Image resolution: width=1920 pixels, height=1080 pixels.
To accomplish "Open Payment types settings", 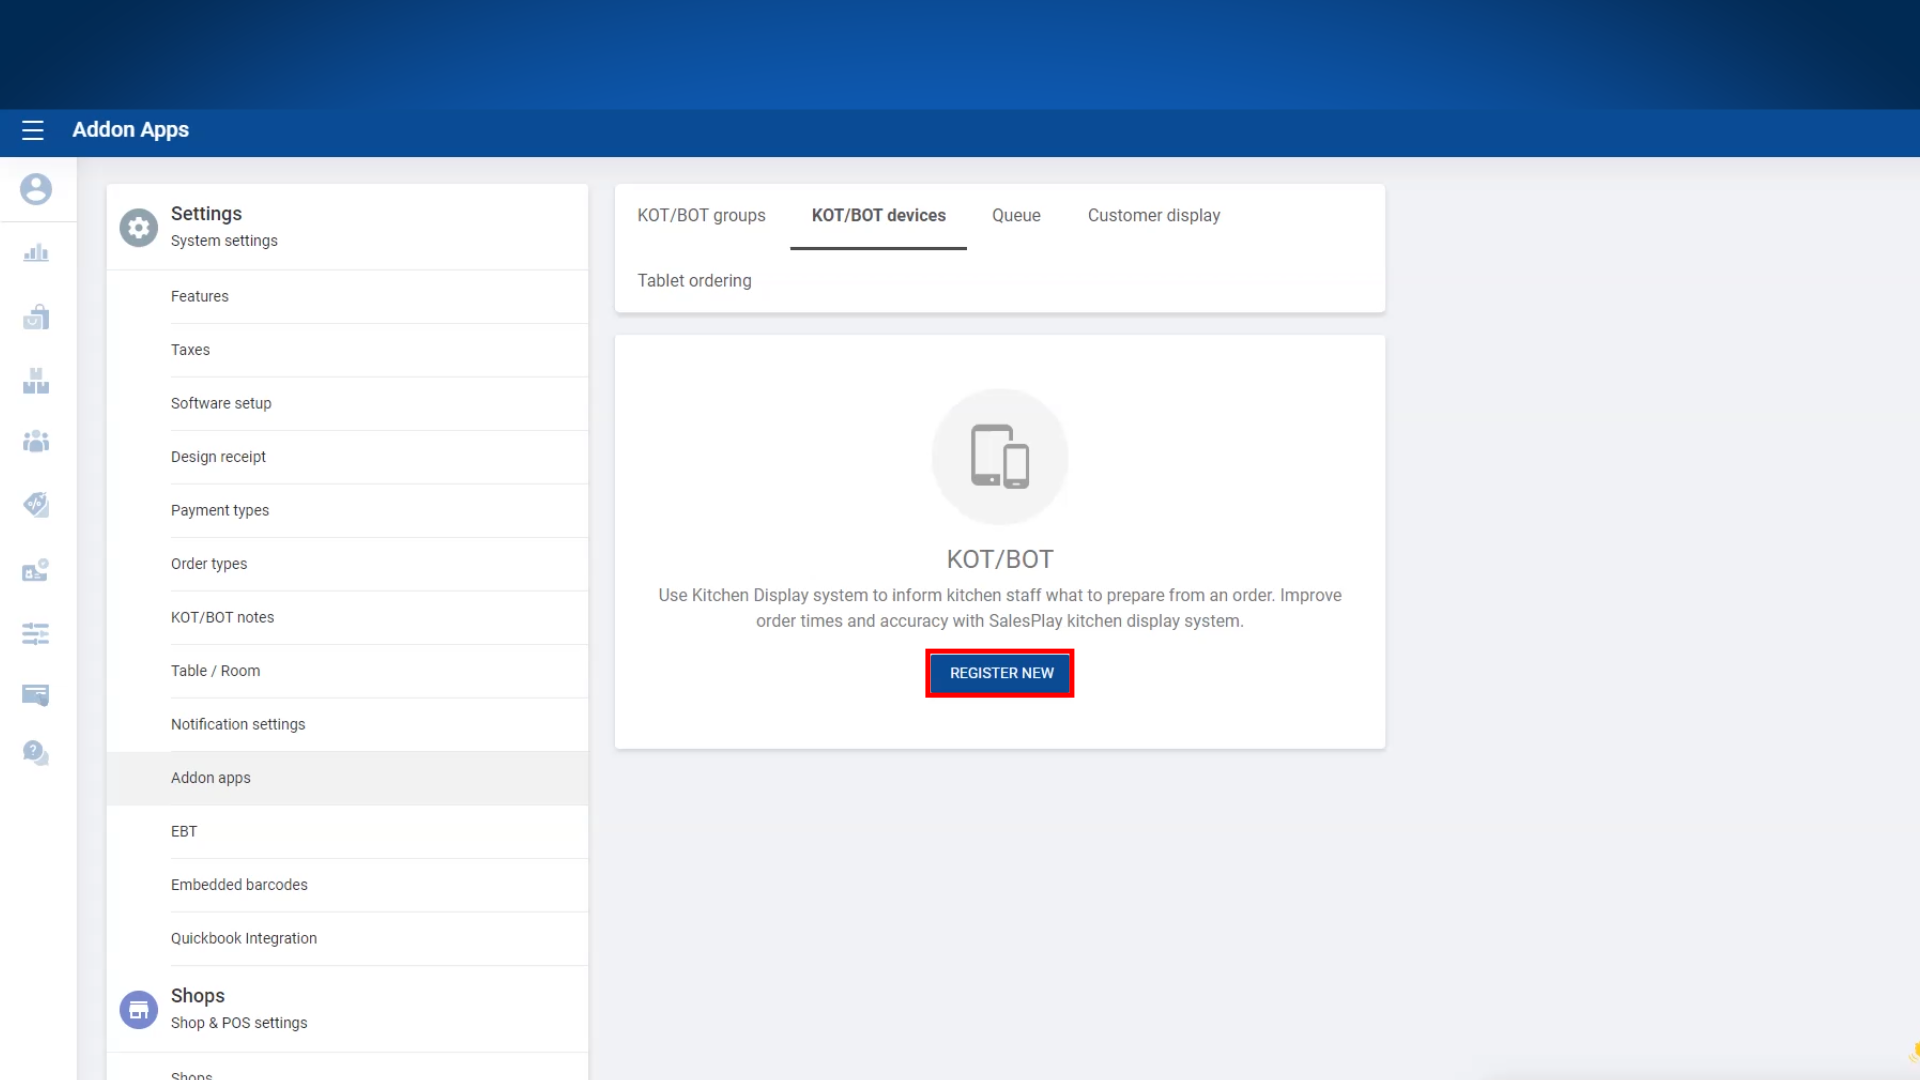I will [220, 510].
